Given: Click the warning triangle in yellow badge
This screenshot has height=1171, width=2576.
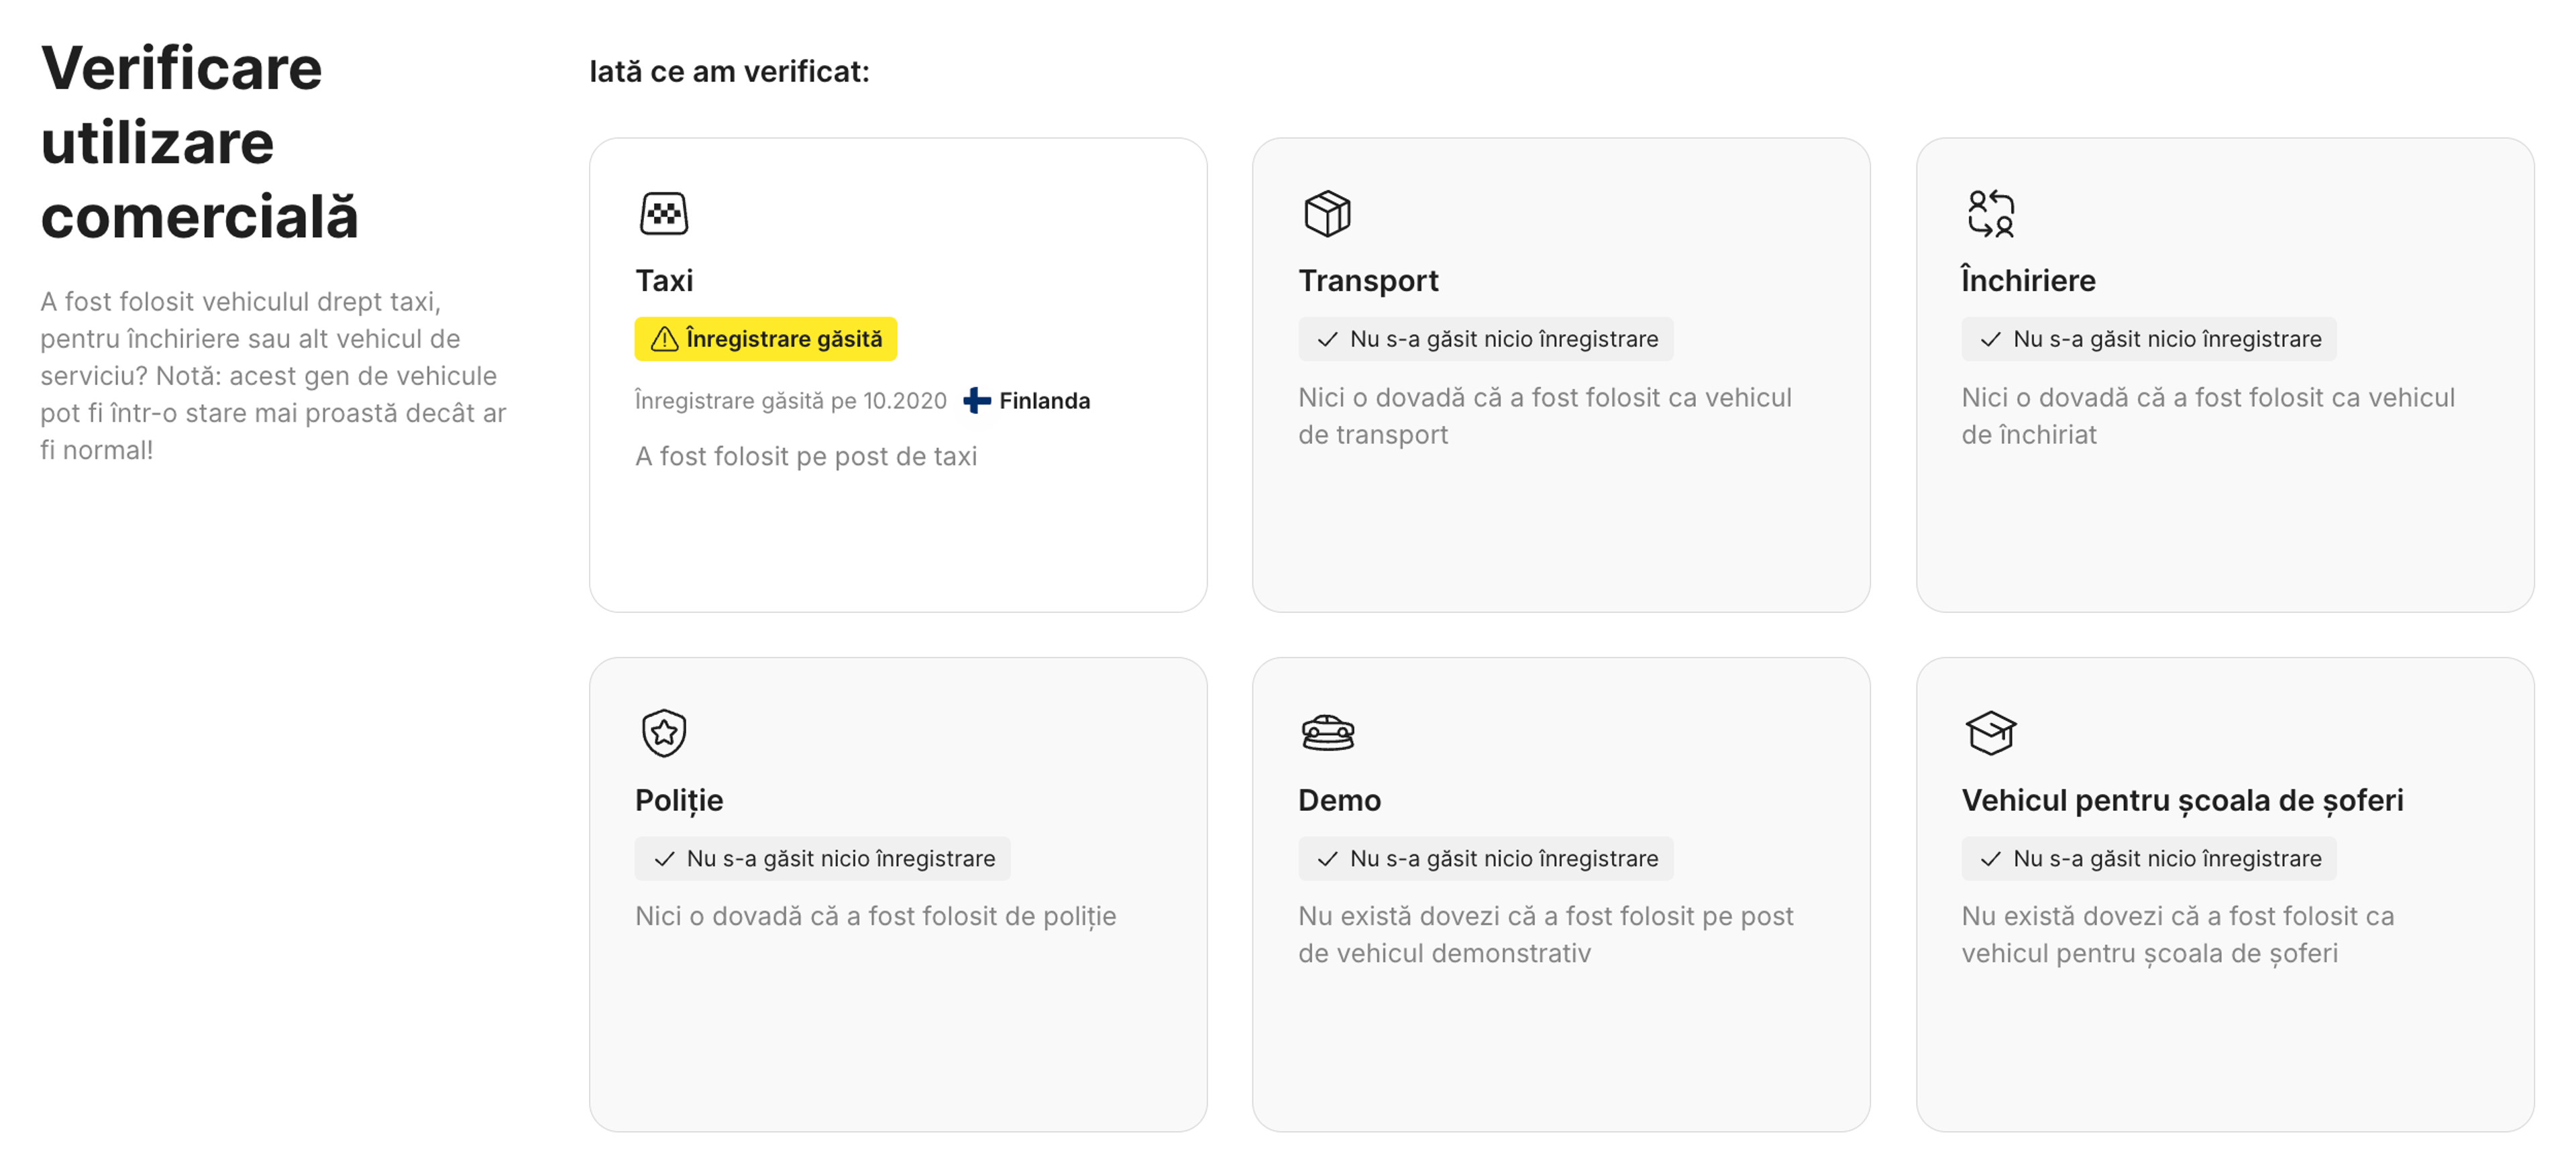Looking at the screenshot, I should click(x=664, y=339).
